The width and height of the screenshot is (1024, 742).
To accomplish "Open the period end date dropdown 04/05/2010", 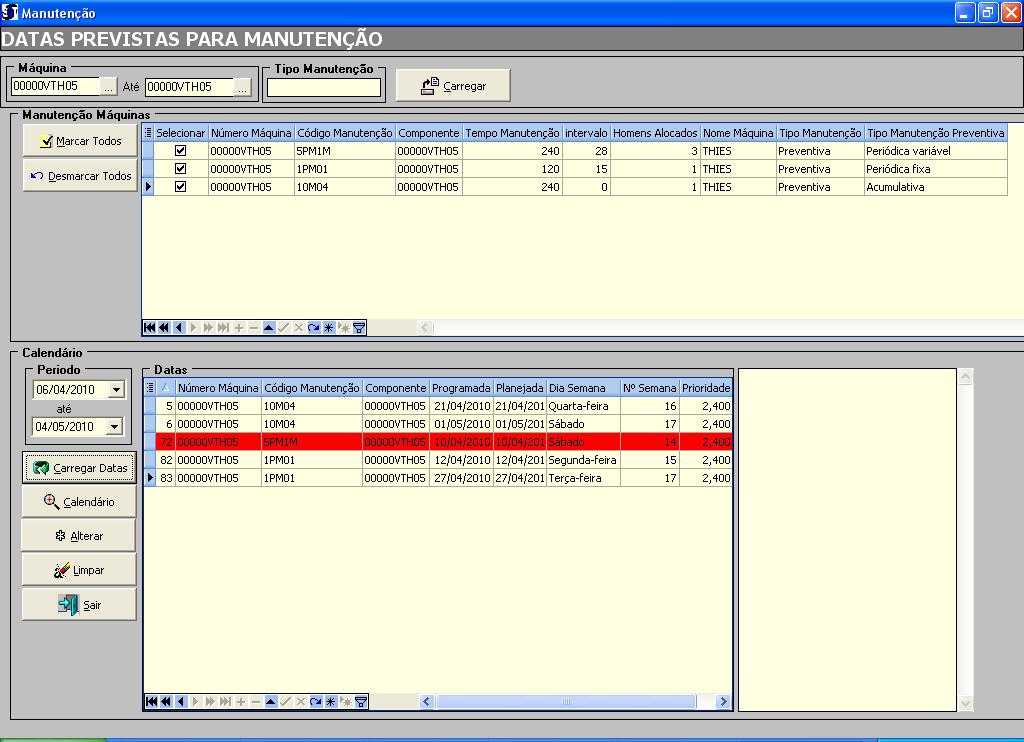I will click(x=116, y=427).
